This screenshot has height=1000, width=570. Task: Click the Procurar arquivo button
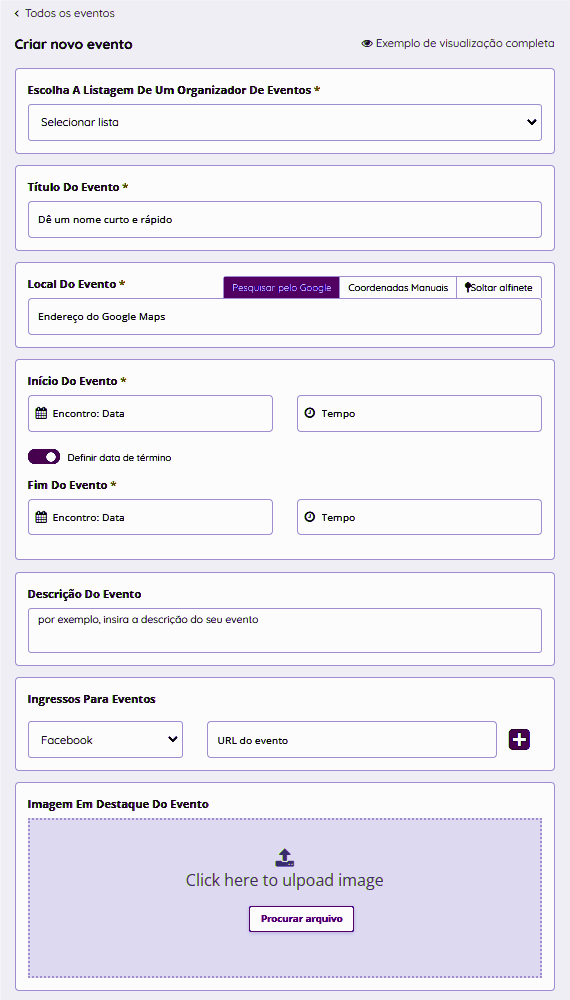pyautogui.click(x=302, y=919)
